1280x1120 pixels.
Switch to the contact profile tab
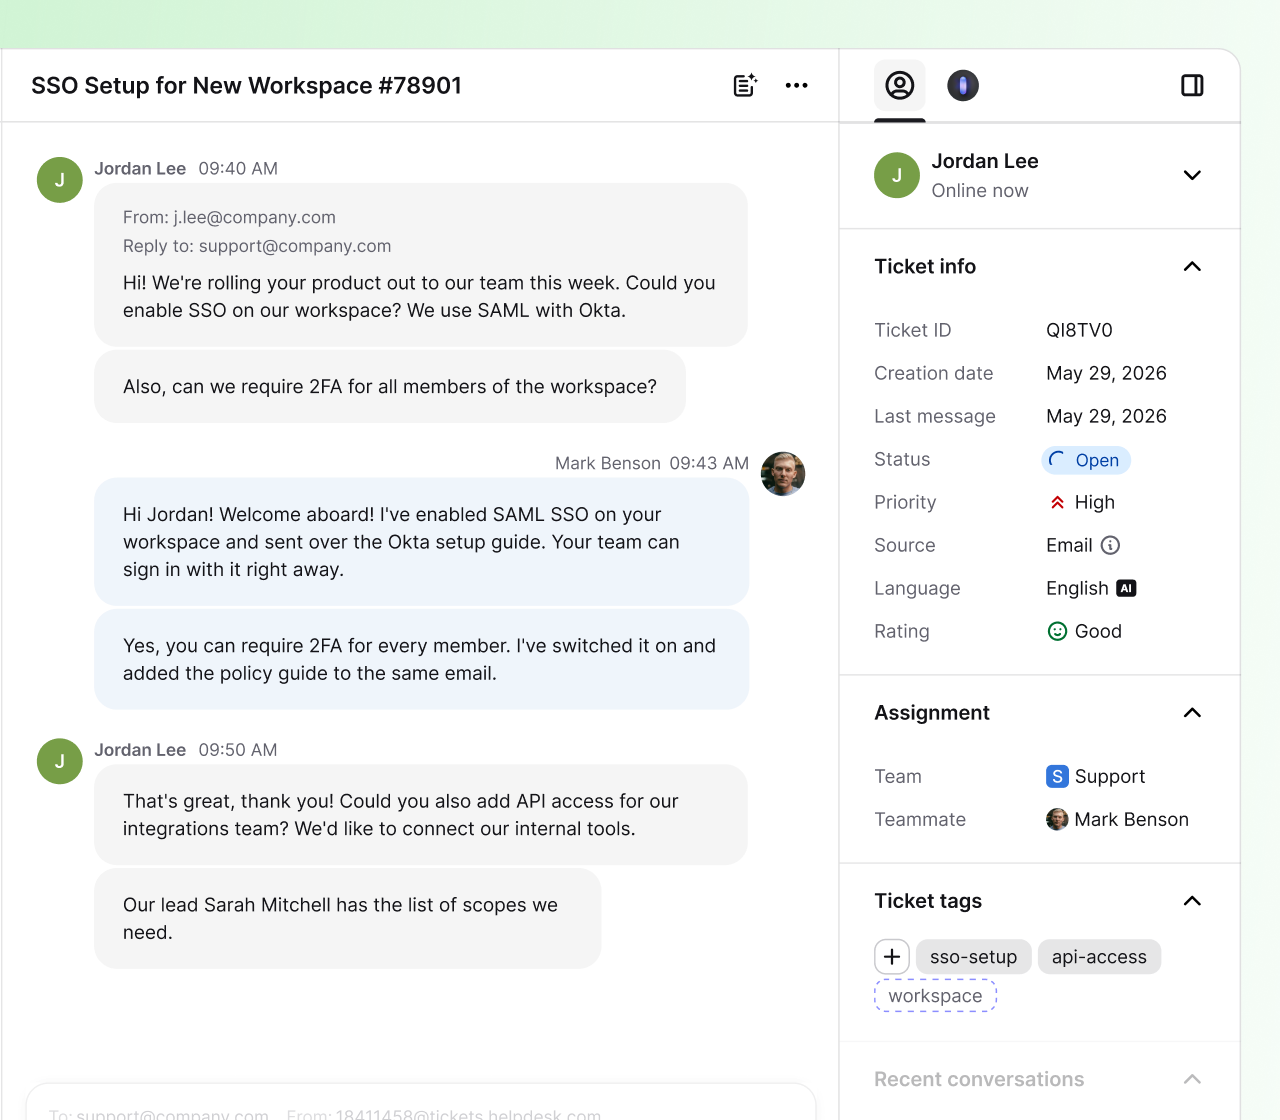pos(900,85)
